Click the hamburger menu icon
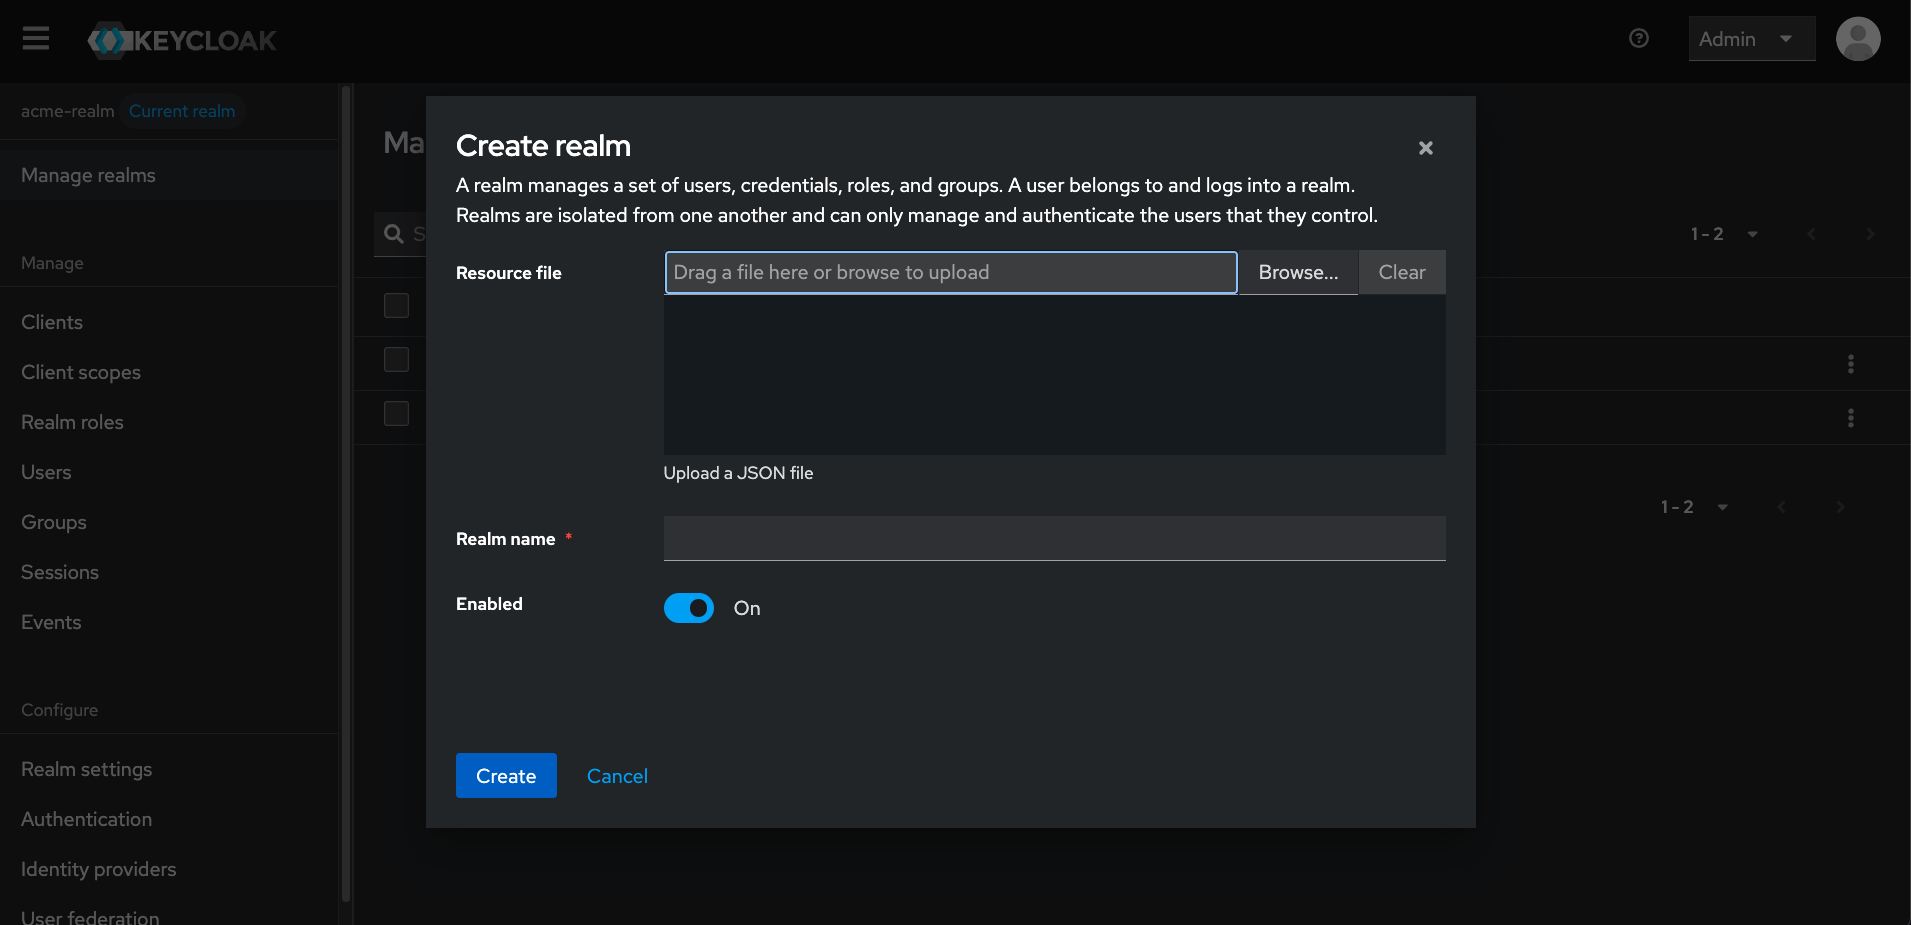The image size is (1911, 925). click(x=36, y=39)
